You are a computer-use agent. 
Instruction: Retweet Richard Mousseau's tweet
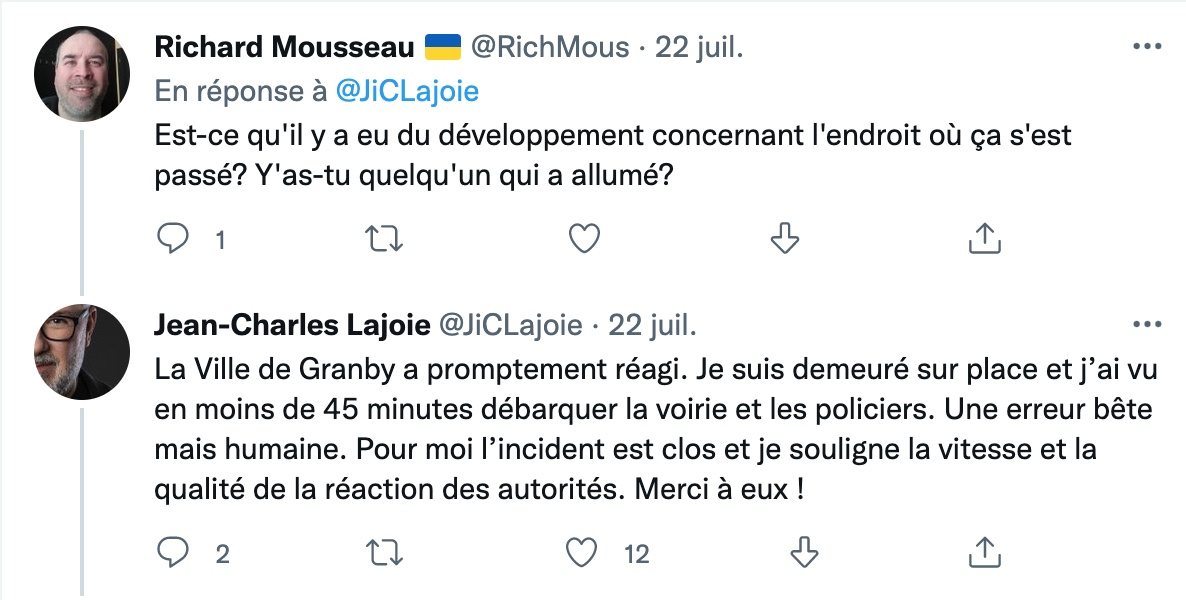[380, 239]
